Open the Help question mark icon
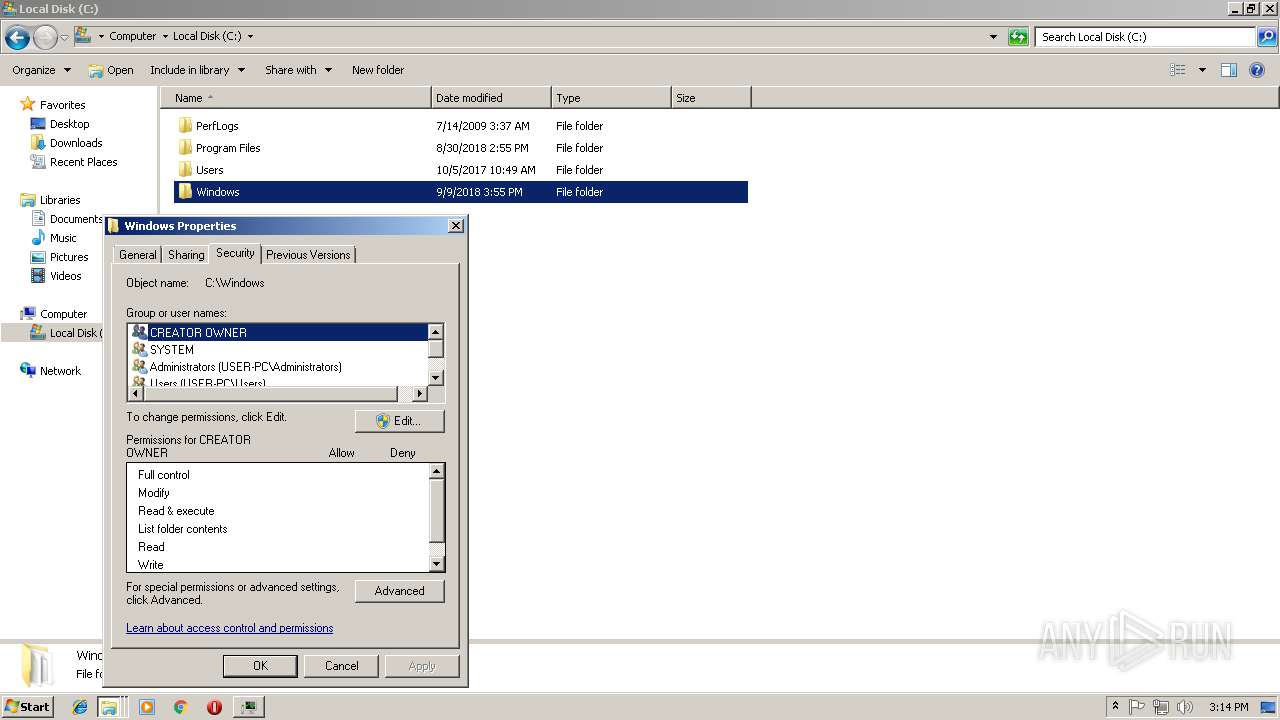This screenshot has width=1280, height=720. point(1258,70)
